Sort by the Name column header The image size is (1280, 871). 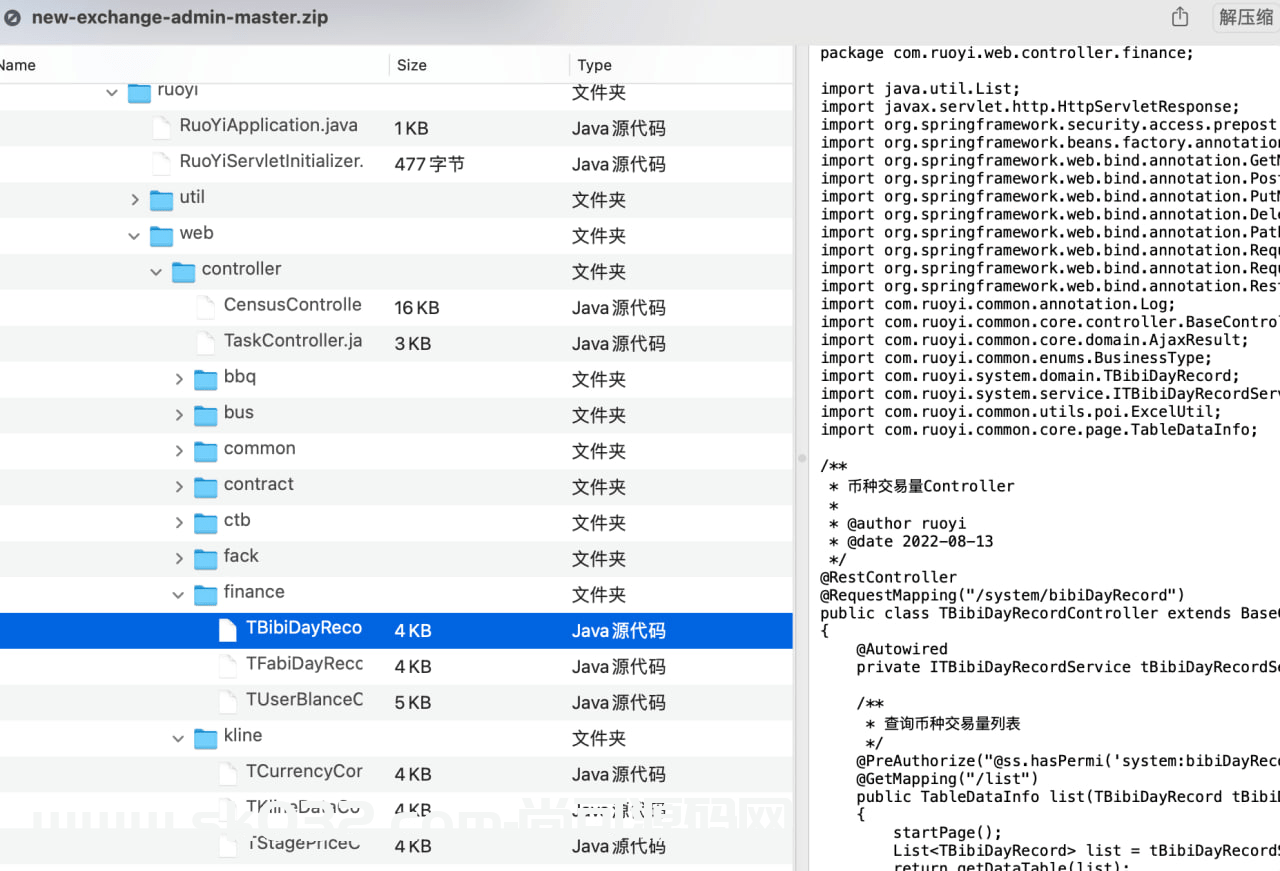pos(18,65)
